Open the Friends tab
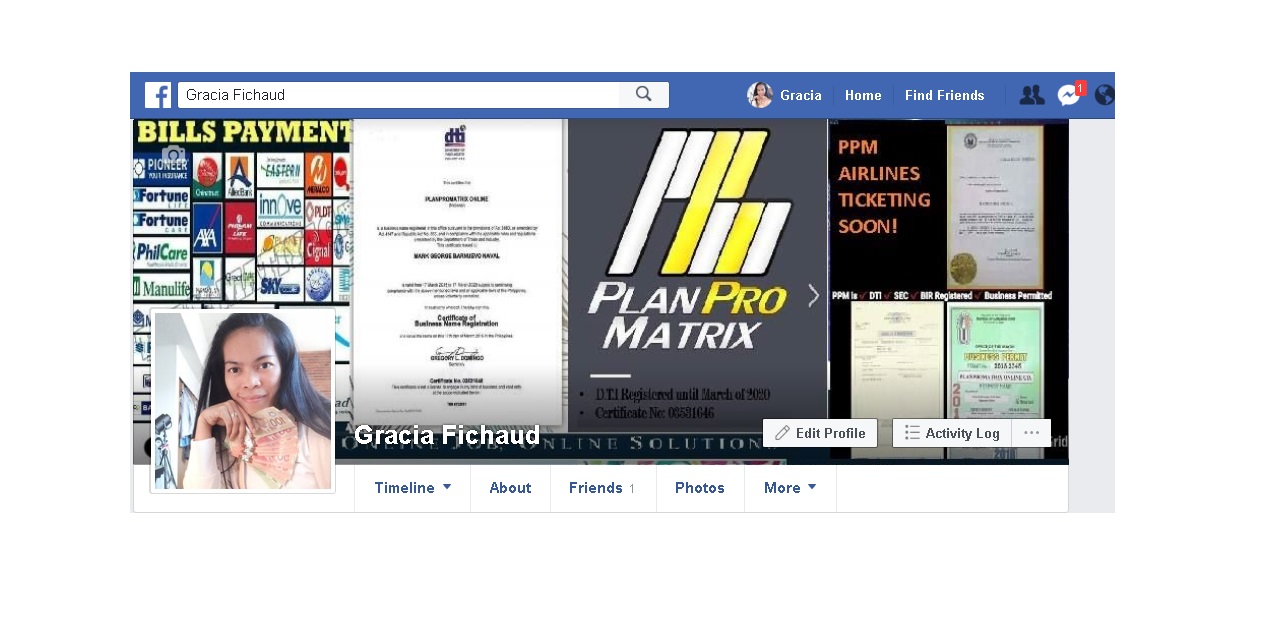Viewport: 1278px width, 642px height. [602, 488]
